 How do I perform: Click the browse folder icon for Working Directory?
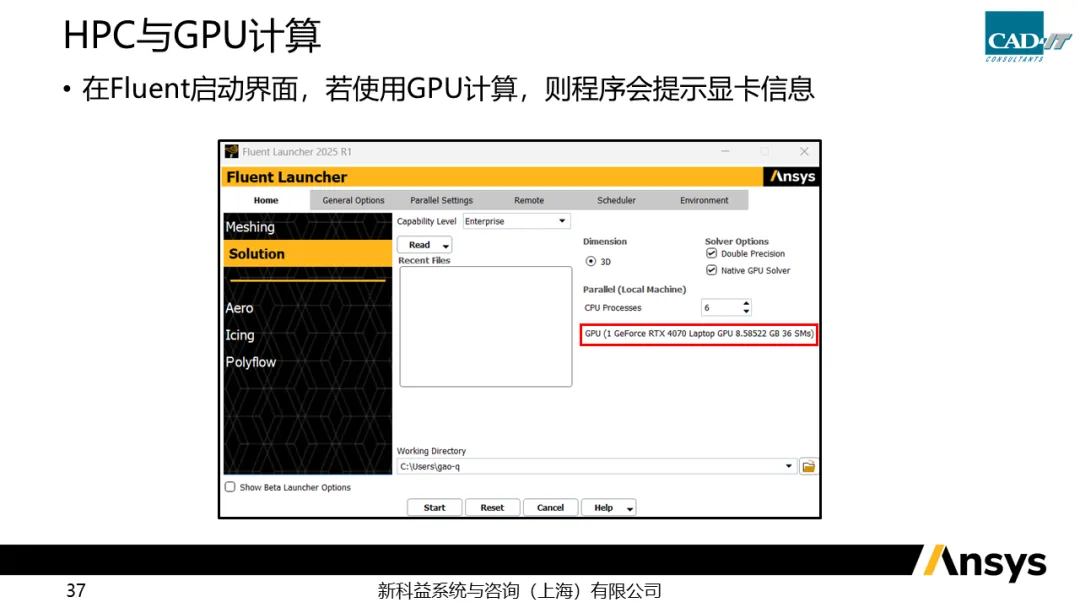808,466
